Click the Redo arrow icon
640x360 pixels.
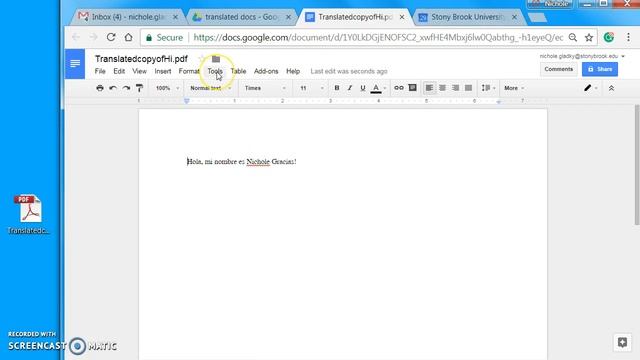126,88
